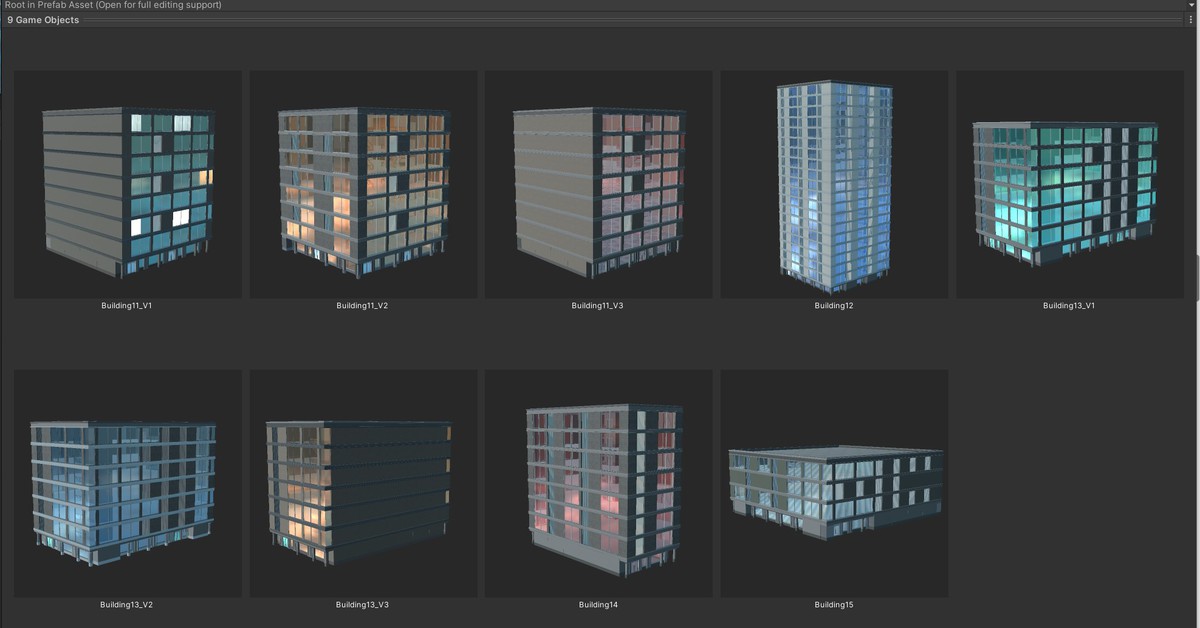The height and width of the screenshot is (628, 1200).
Task: Select the Building14 prefab thumbnail
Action: [597, 483]
